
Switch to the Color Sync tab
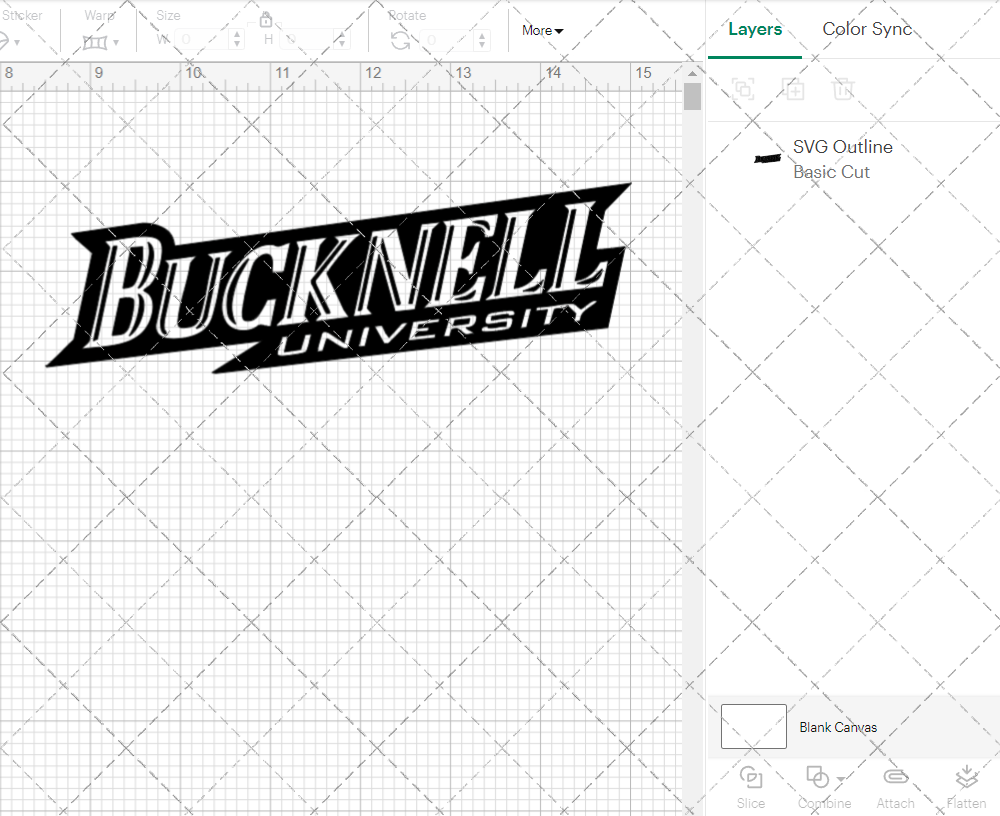point(867,29)
